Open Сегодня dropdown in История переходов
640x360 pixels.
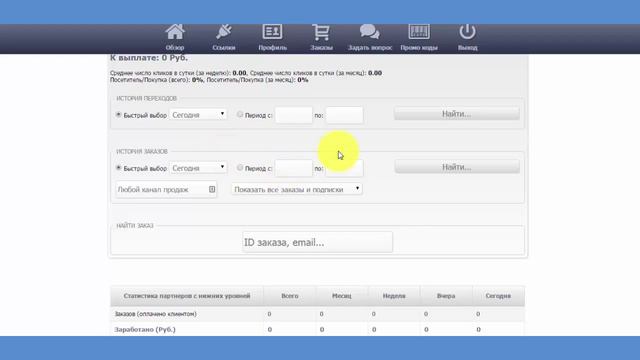coord(198,115)
